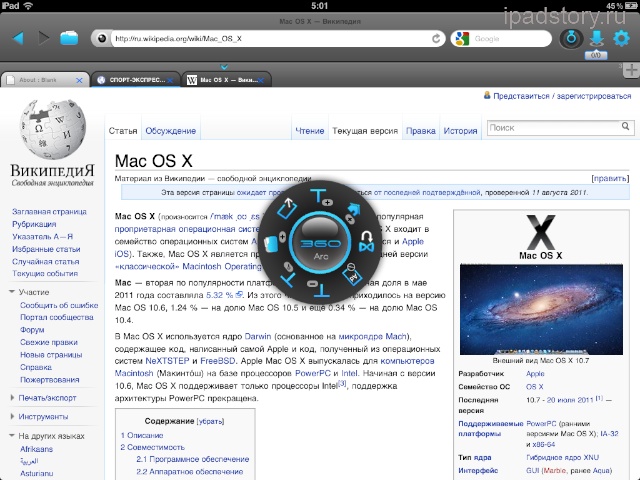Close the Mac OS X Wikipedia tab
640x480 pixels.
[261, 80]
